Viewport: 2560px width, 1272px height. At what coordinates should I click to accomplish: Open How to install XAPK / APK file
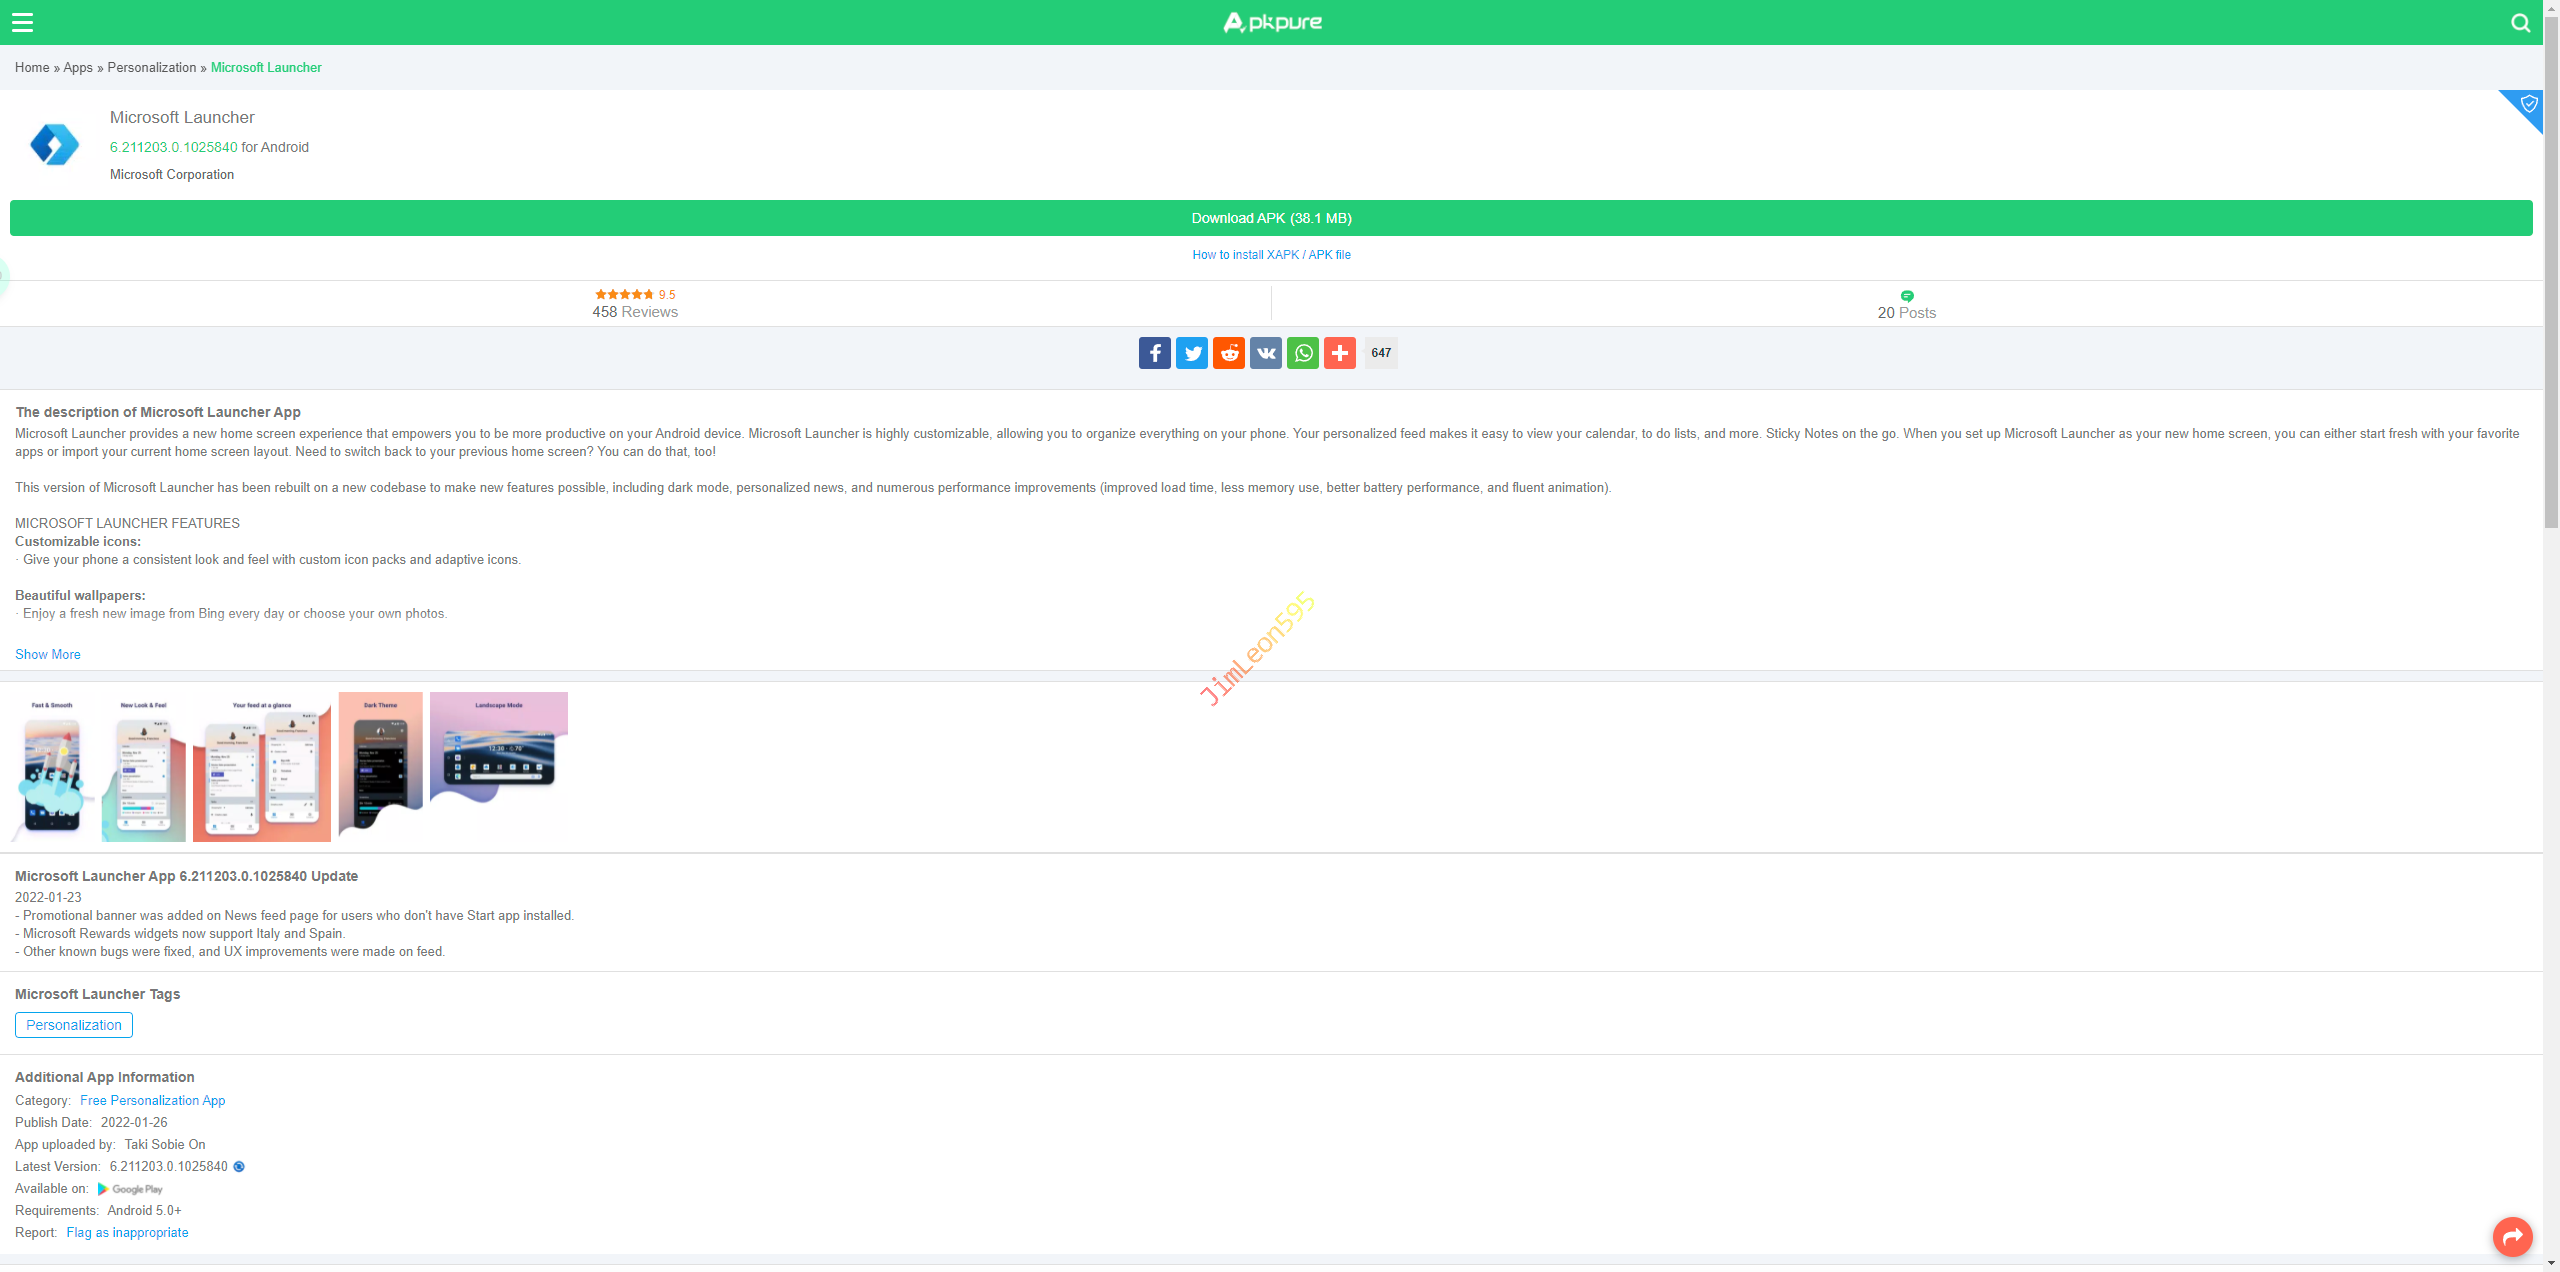pyautogui.click(x=1271, y=255)
